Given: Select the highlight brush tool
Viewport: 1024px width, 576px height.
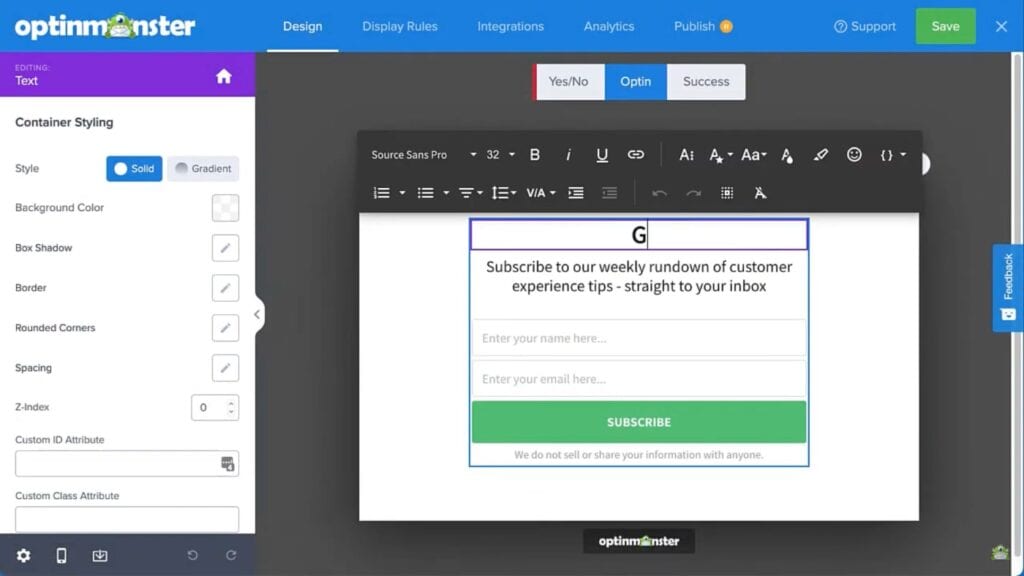Looking at the screenshot, I should (x=820, y=155).
